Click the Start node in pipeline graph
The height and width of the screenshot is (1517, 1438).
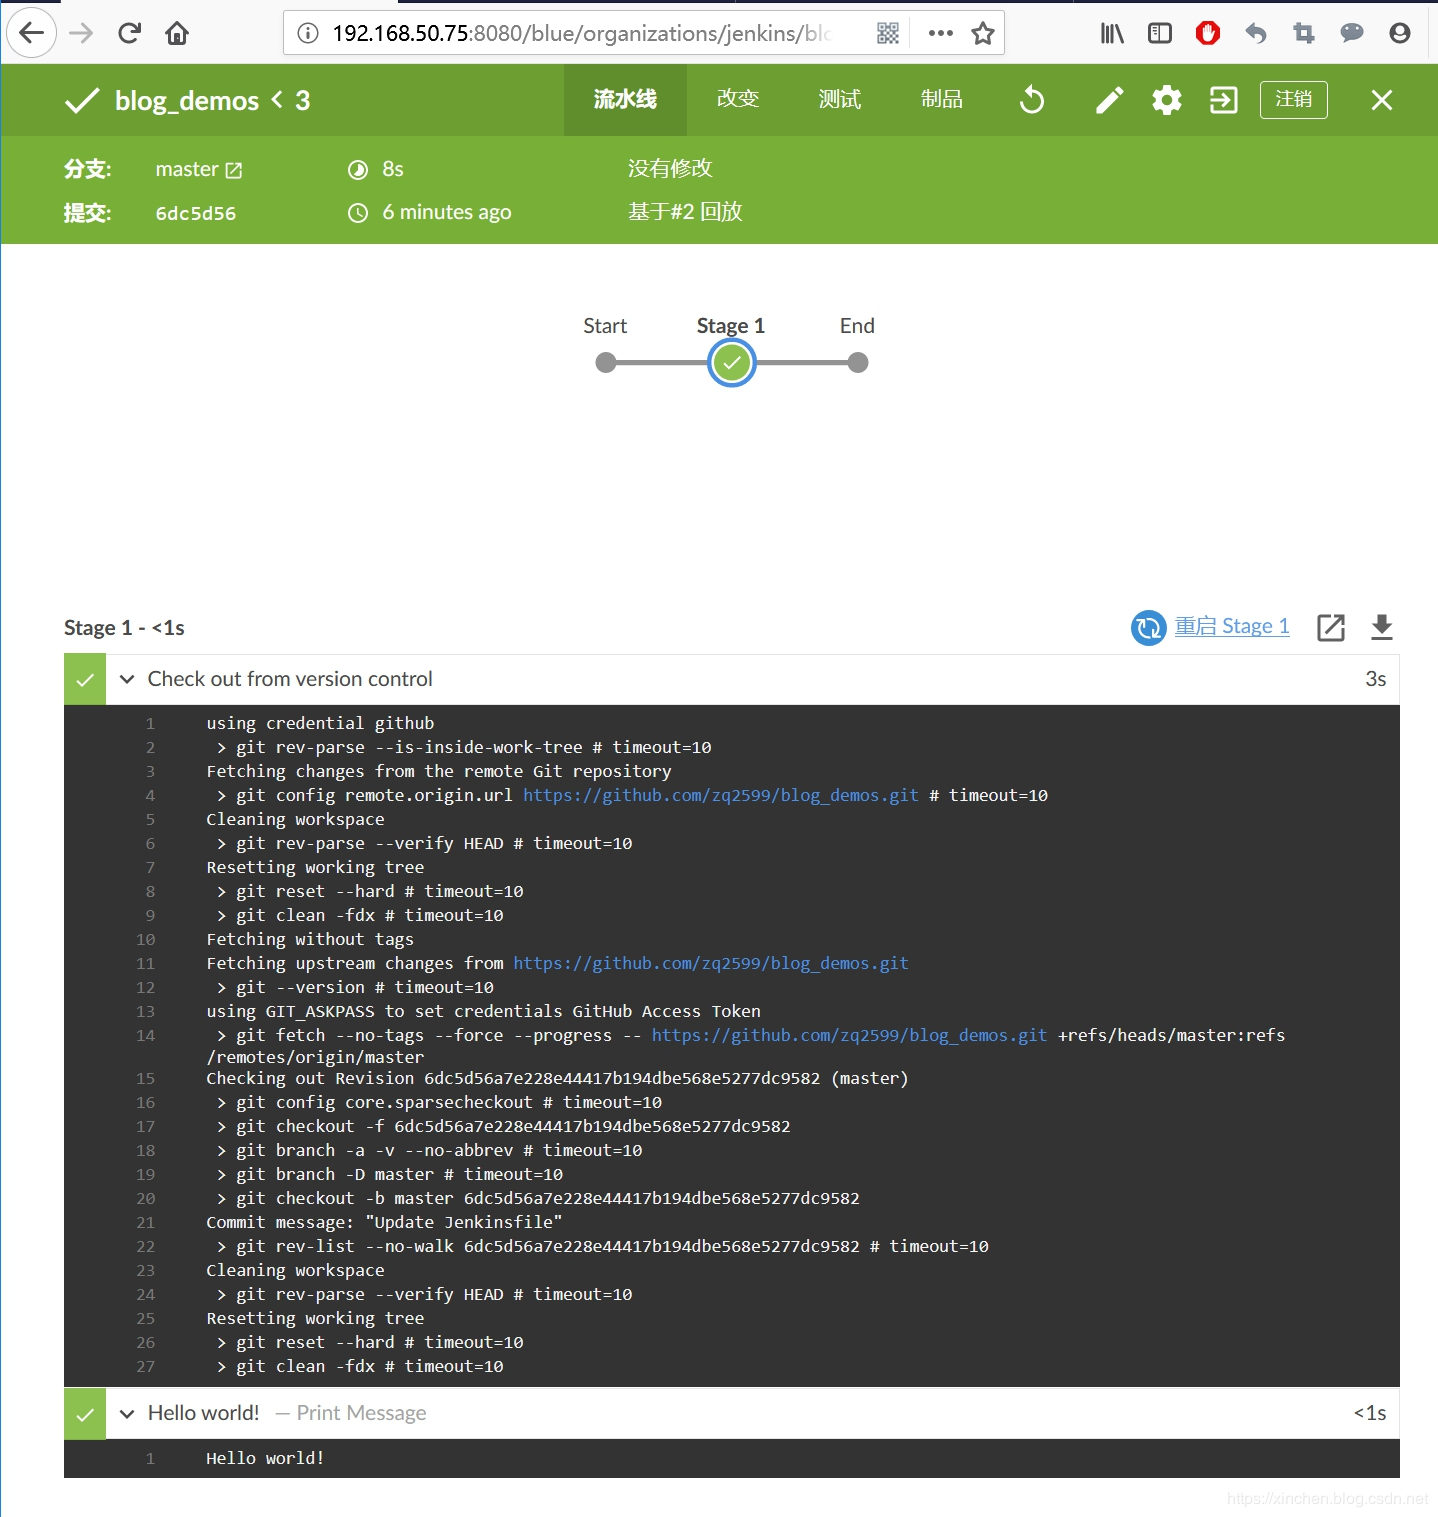[606, 362]
